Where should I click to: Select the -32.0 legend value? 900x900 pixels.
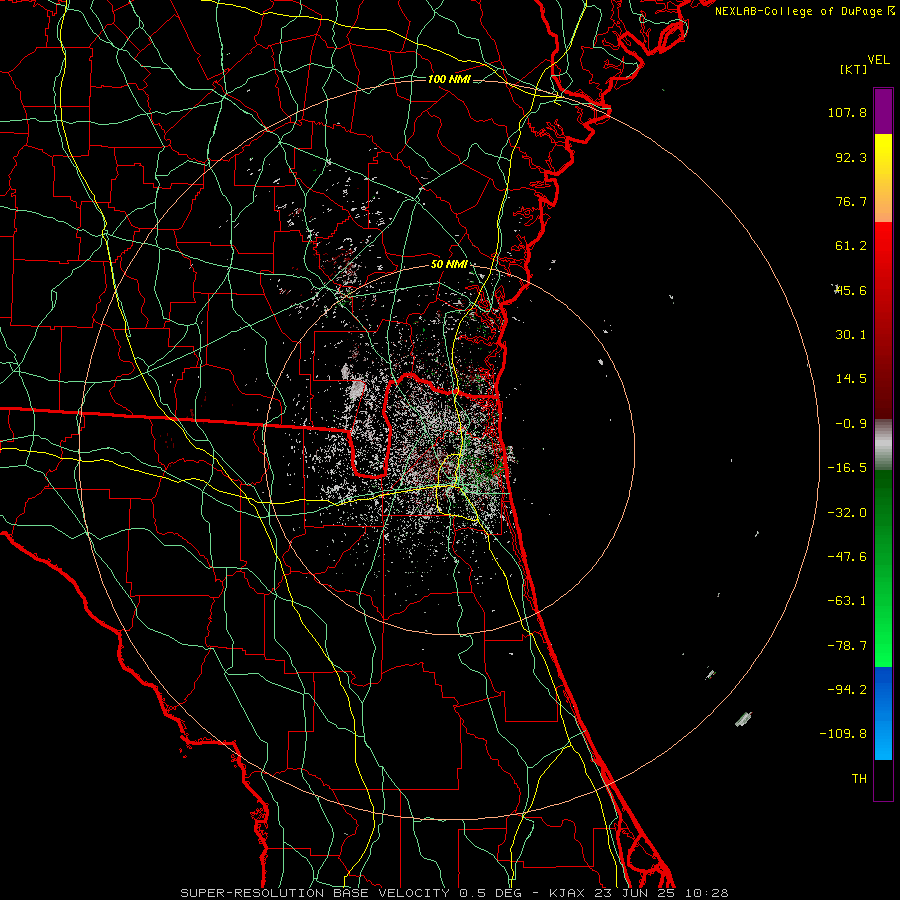click(847, 513)
